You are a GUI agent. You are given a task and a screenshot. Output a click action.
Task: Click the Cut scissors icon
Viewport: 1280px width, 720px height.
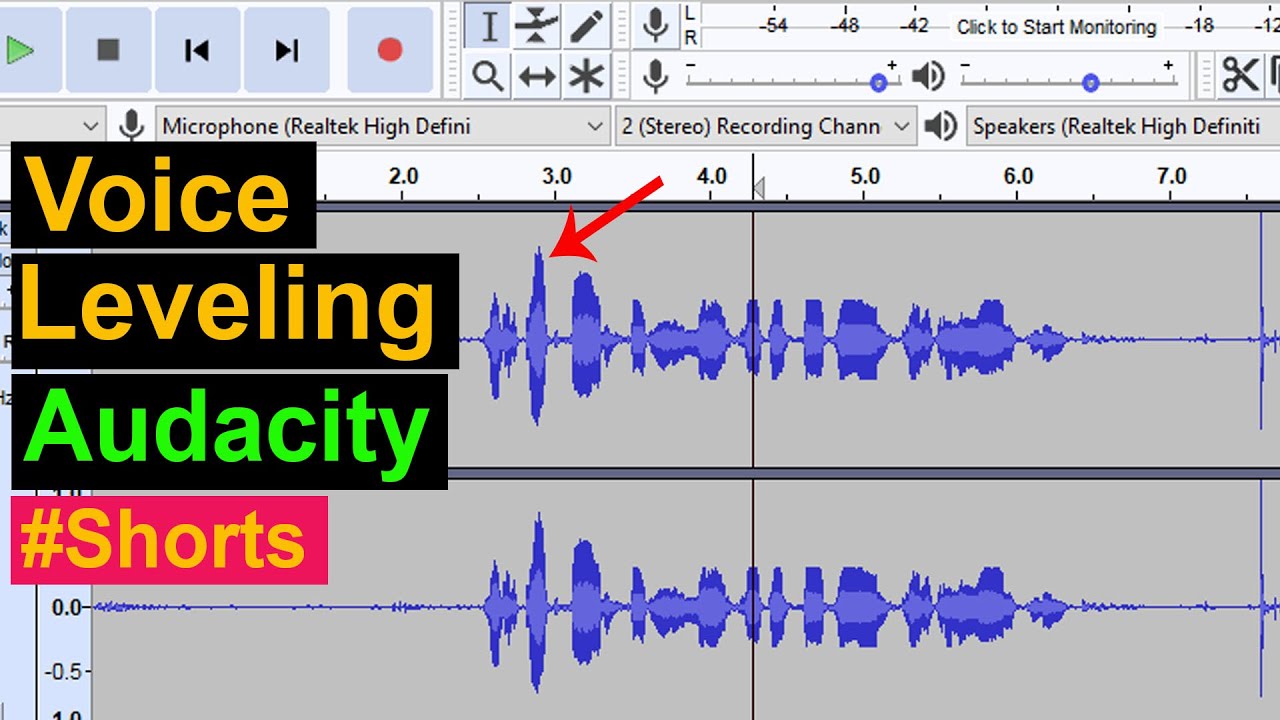[1241, 75]
